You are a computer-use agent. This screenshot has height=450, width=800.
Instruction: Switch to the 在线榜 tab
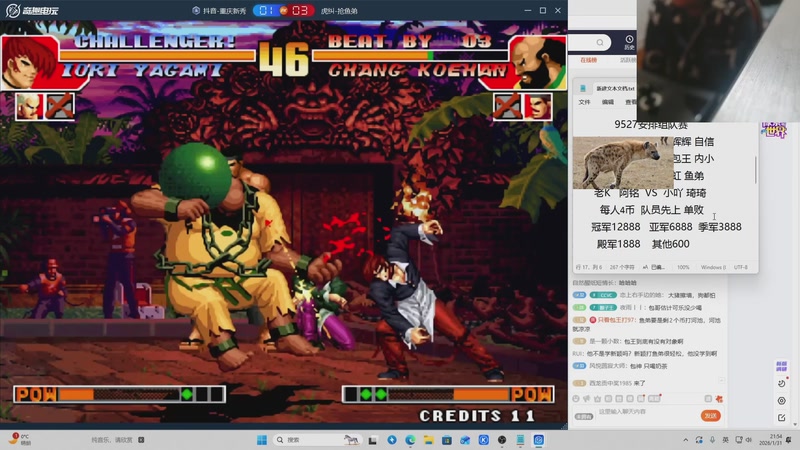point(588,60)
